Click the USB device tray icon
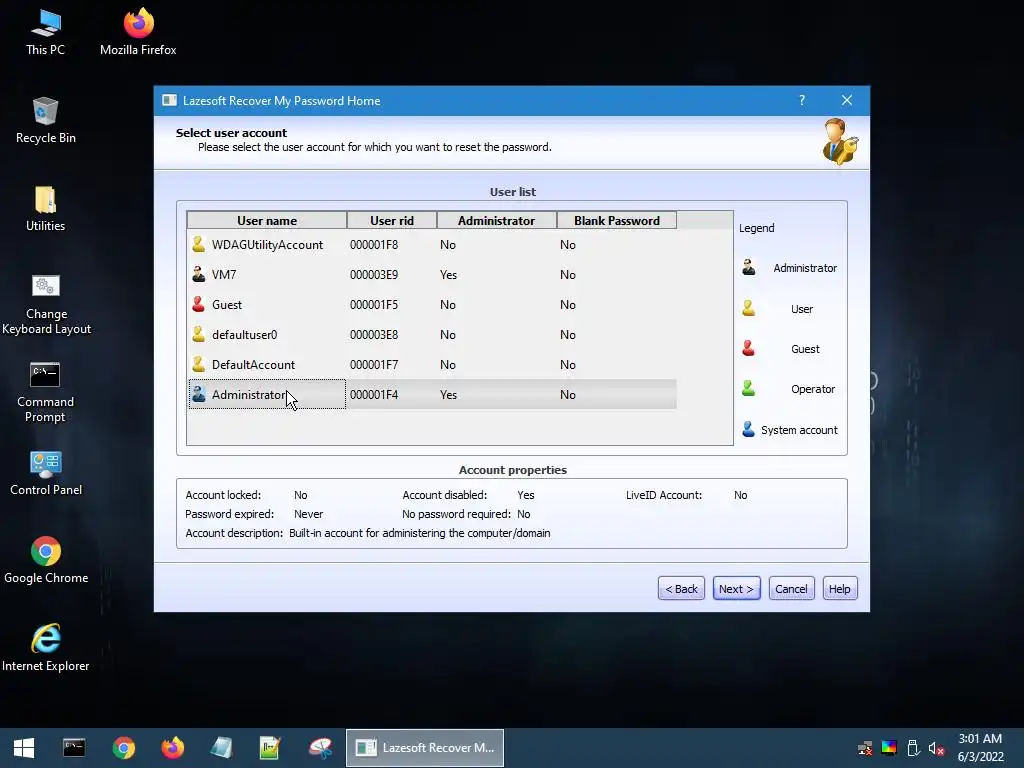The height and width of the screenshot is (768, 1024). [x=913, y=748]
